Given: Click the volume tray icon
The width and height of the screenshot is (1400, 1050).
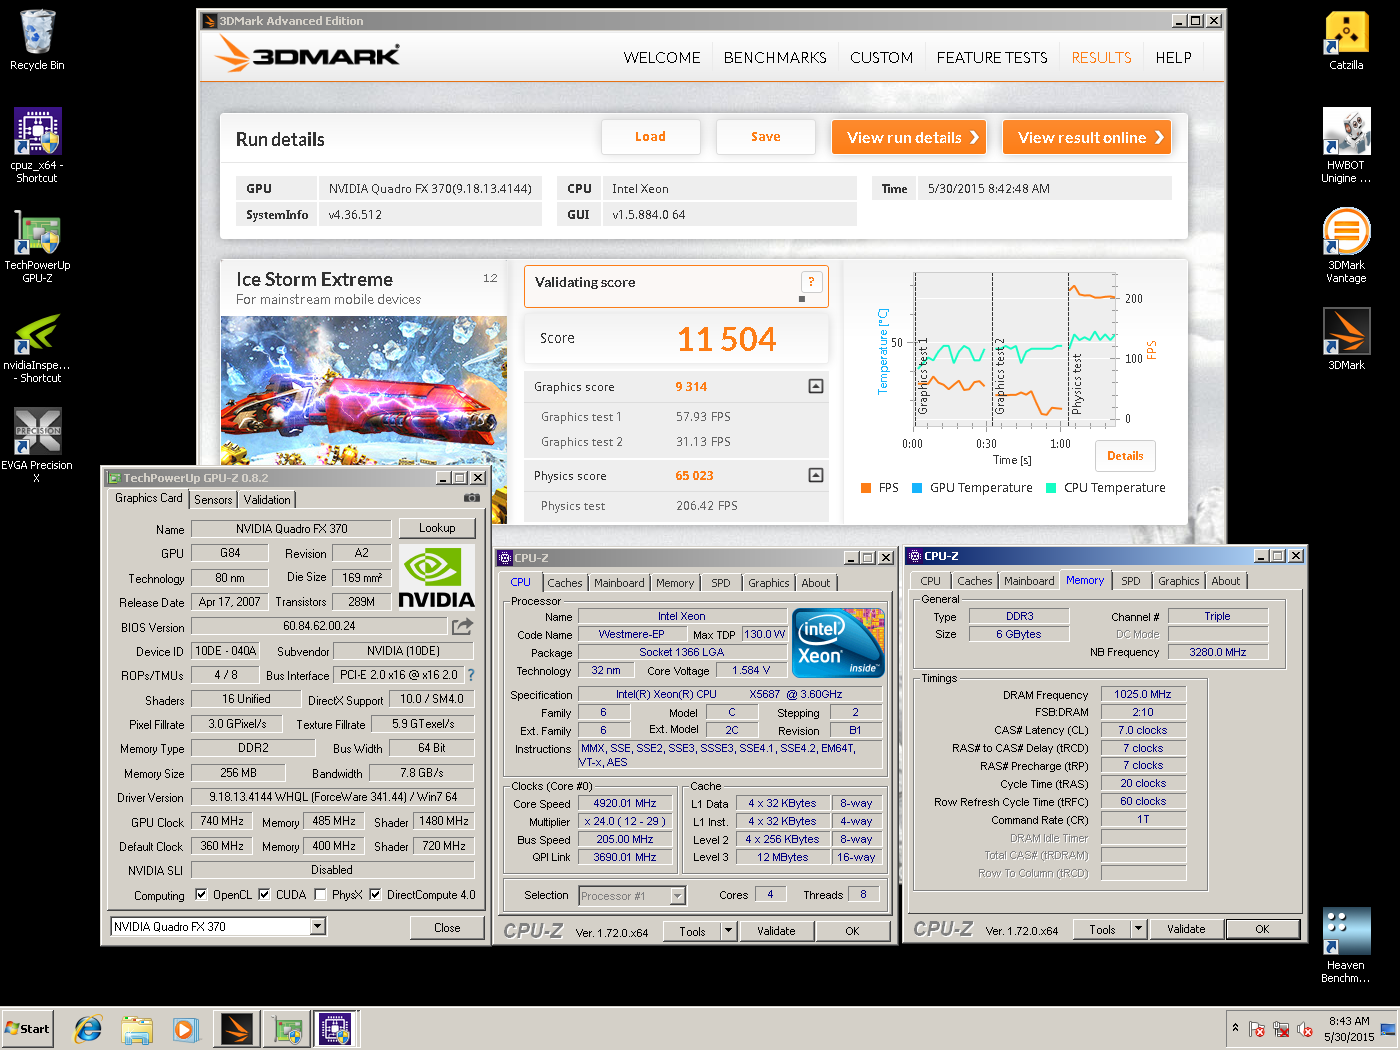Looking at the screenshot, I should (x=1304, y=1029).
